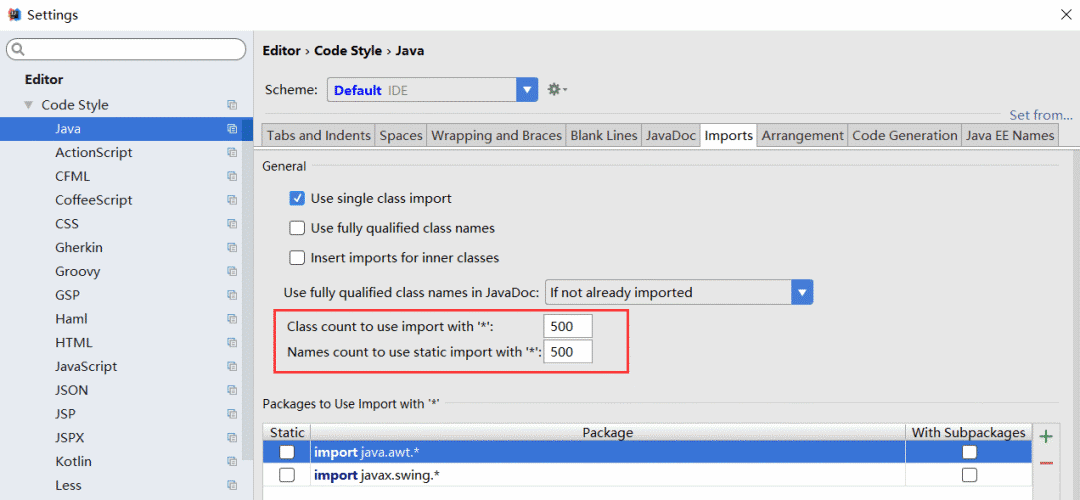Click the copy icon beside Groovy
This screenshot has width=1080, height=500.
click(x=232, y=272)
